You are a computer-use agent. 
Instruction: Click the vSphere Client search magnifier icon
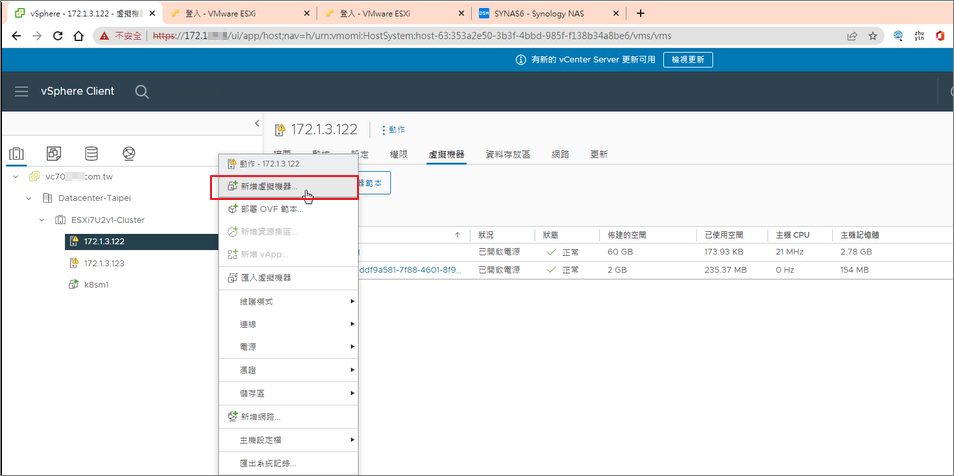pos(142,92)
